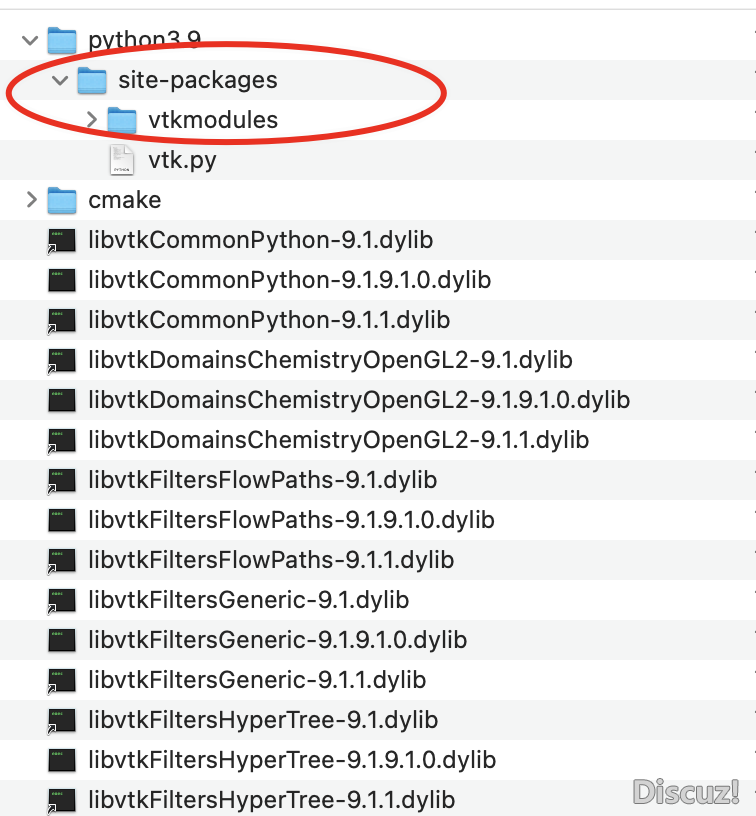Select libvtkCommonPython-9.1.dylib alias icon

62,240
